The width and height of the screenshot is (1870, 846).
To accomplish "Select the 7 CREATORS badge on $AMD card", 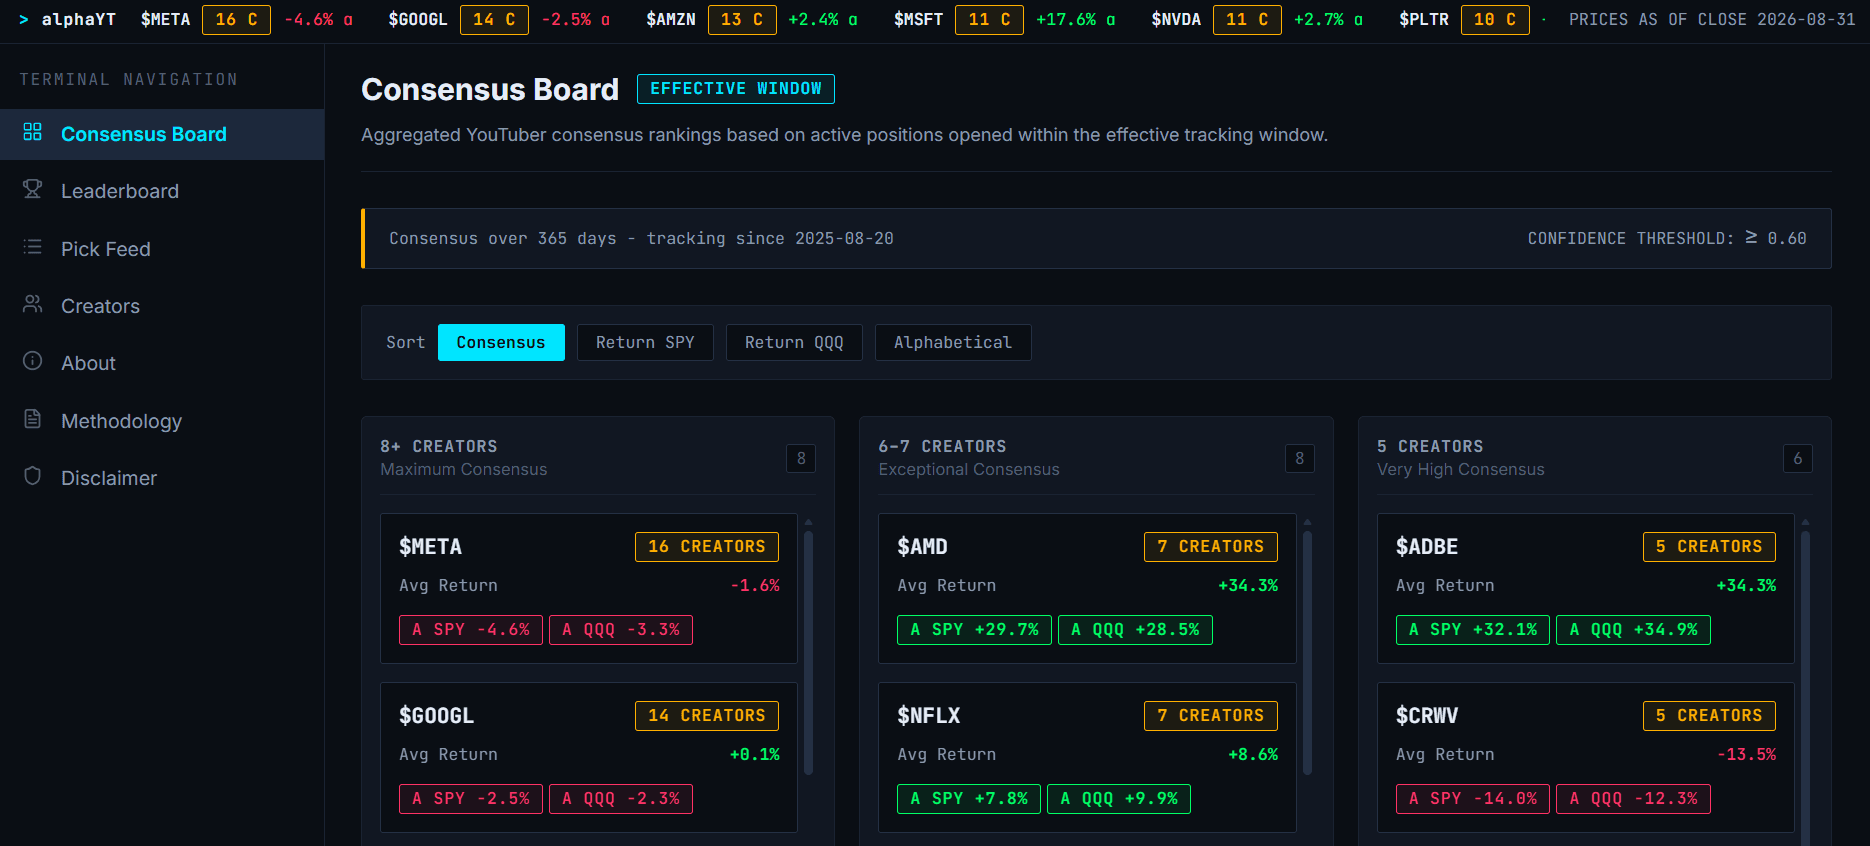I will point(1211,546).
